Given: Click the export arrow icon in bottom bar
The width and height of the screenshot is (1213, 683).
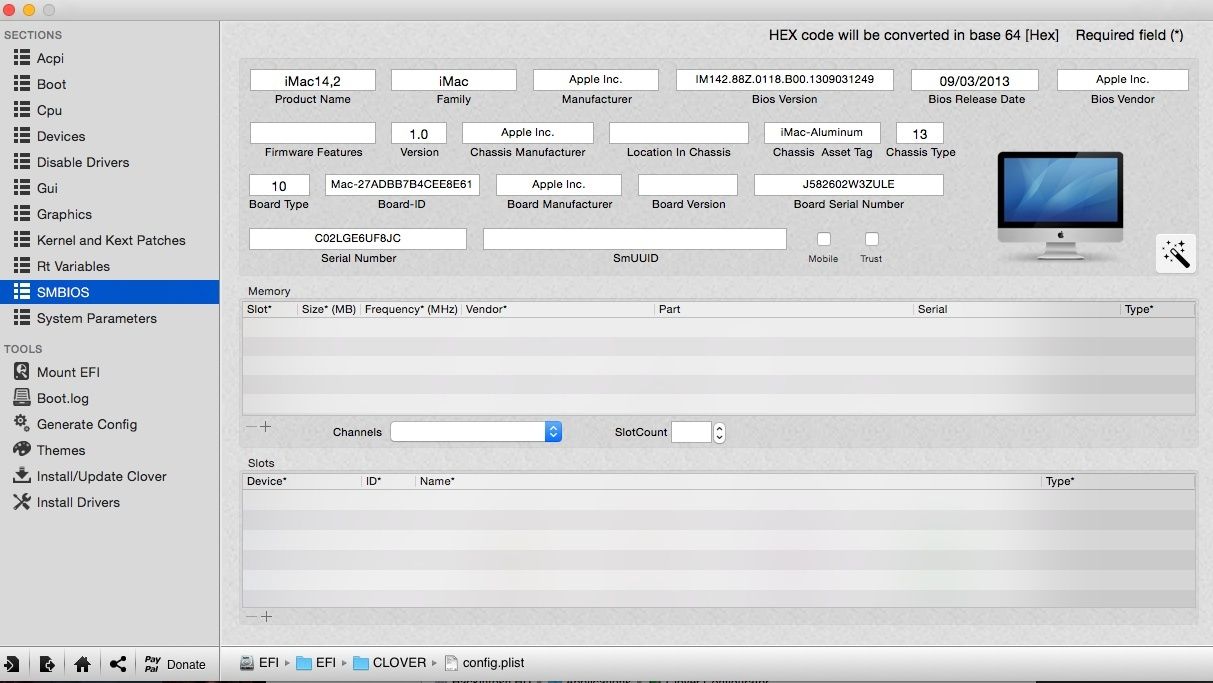Looking at the screenshot, I should coord(47,664).
